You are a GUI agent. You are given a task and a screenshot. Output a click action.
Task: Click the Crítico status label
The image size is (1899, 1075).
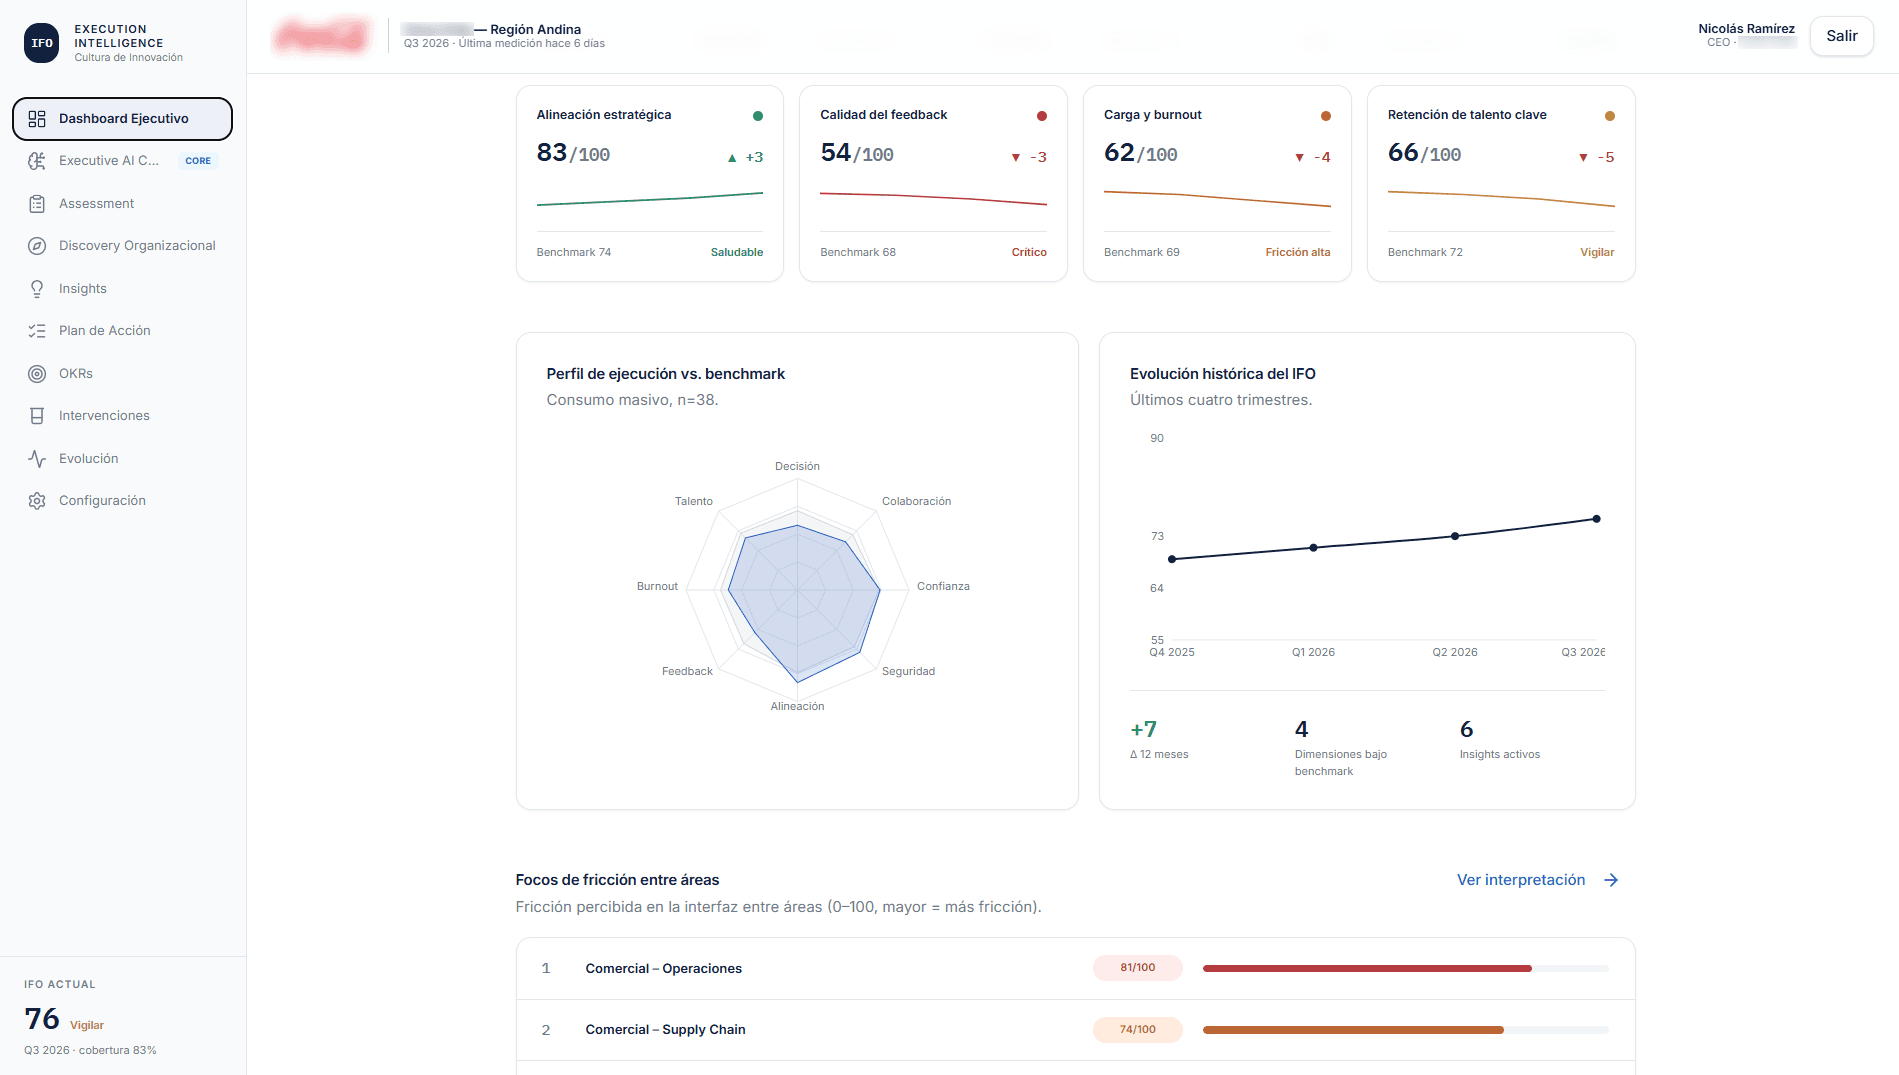tap(1029, 253)
